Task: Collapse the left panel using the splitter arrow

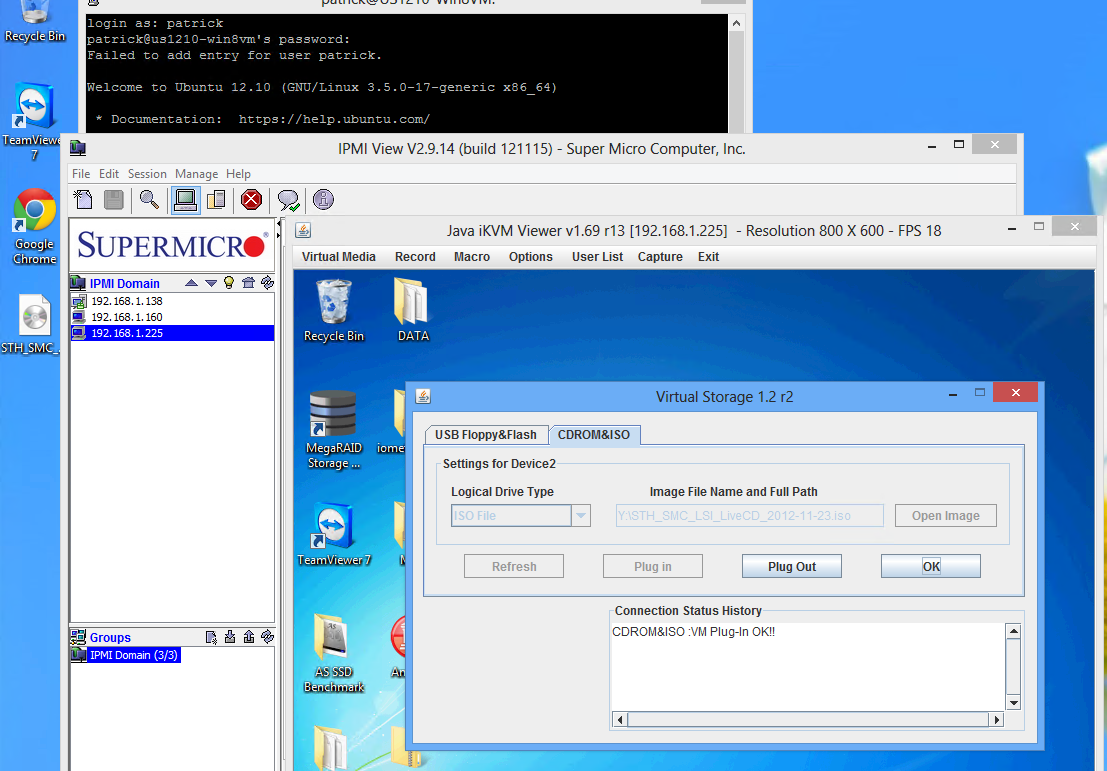Action: pos(280,225)
